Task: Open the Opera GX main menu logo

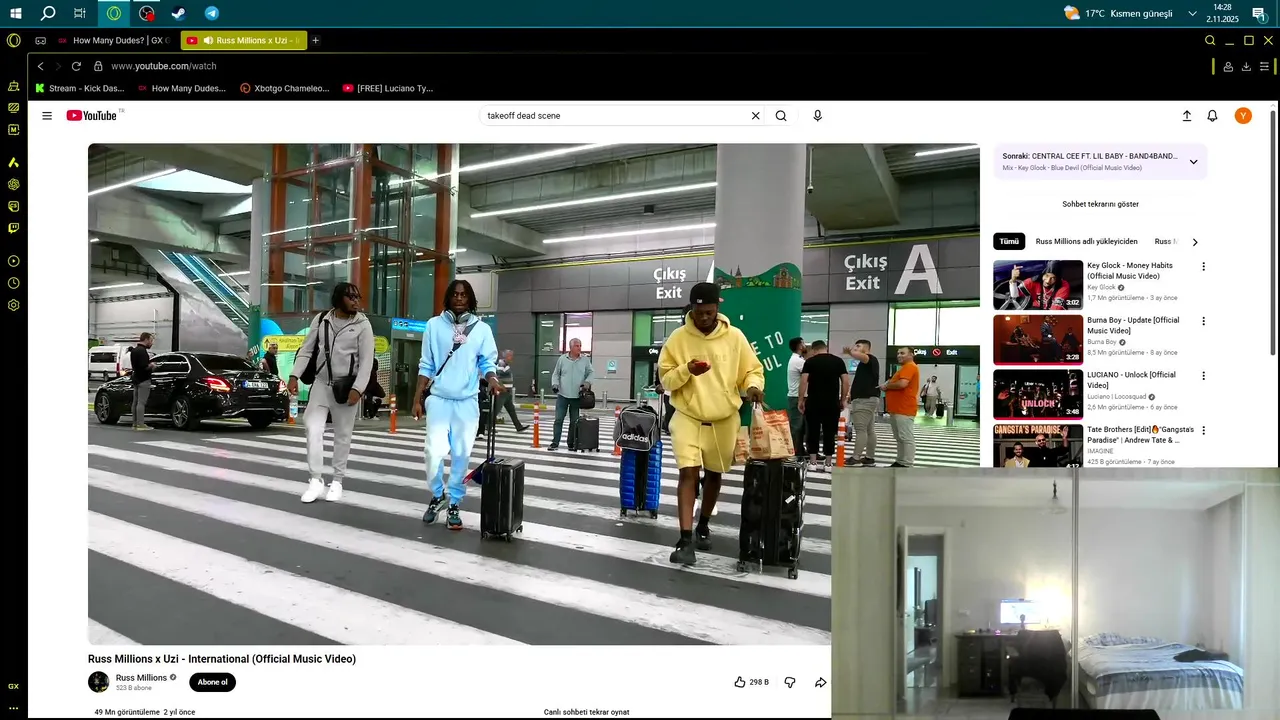Action: coord(13,40)
